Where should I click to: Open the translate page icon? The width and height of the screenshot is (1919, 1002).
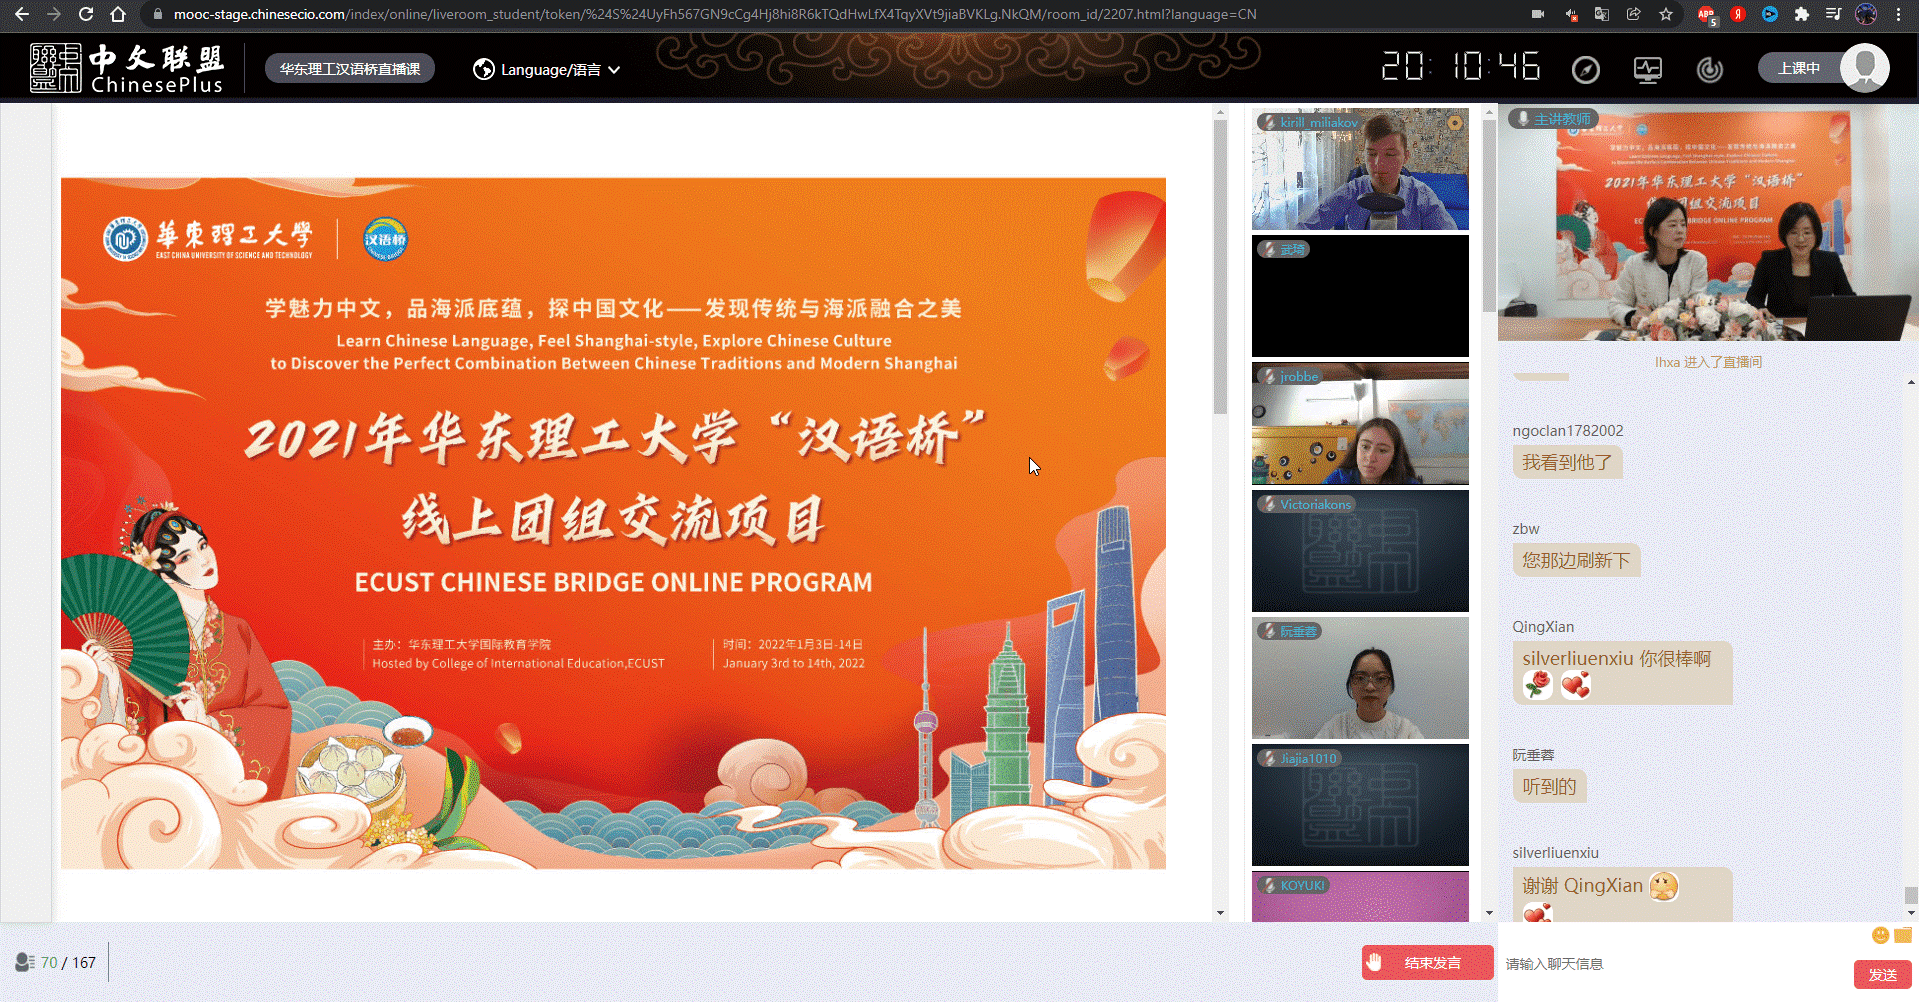coord(1602,14)
